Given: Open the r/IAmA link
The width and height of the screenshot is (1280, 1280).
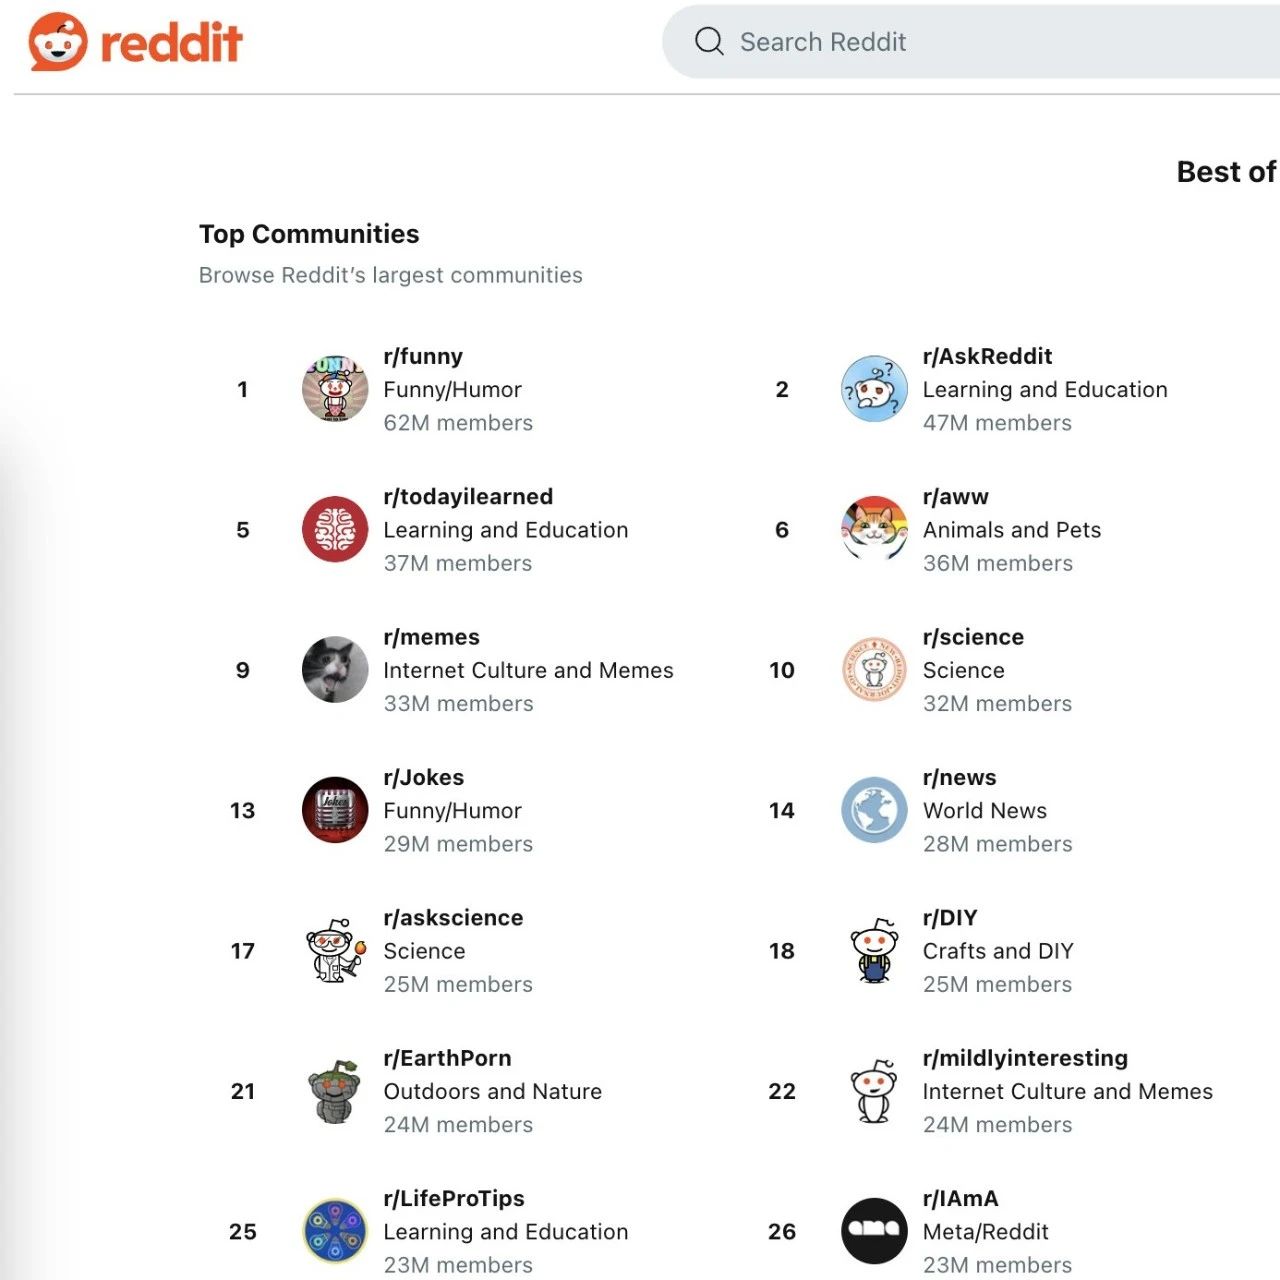Looking at the screenshot, I should click(960, 1198).
